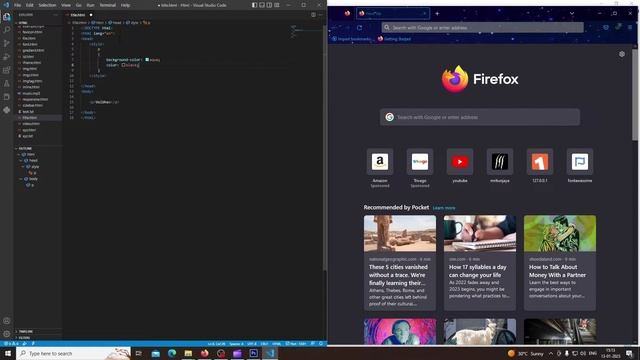The width and height of the screenshot is (640, 360).
Task: Click the Firefox pocket shield icon in toolbar
Action: [x=606, y=27]
